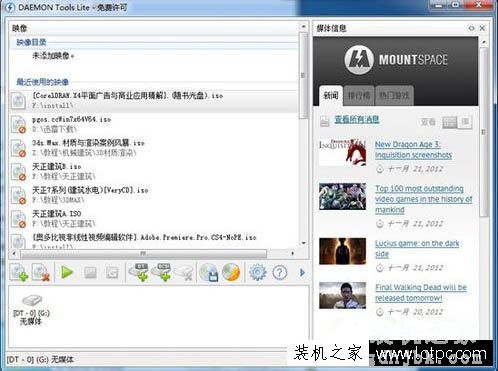Select the CorelDRAW X4 iso image
Image resolution: width=498 pixels, height=371 pixels.
point(154,101)
